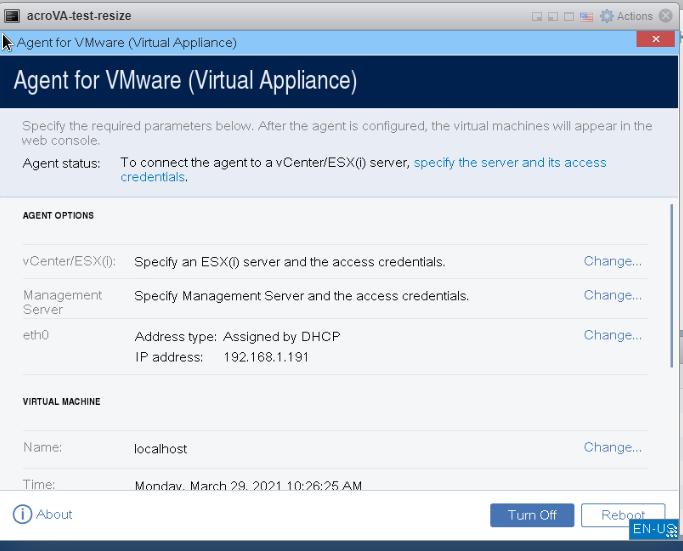Open the Actions gear menu
Screen dimensions: 683x551
626,16
